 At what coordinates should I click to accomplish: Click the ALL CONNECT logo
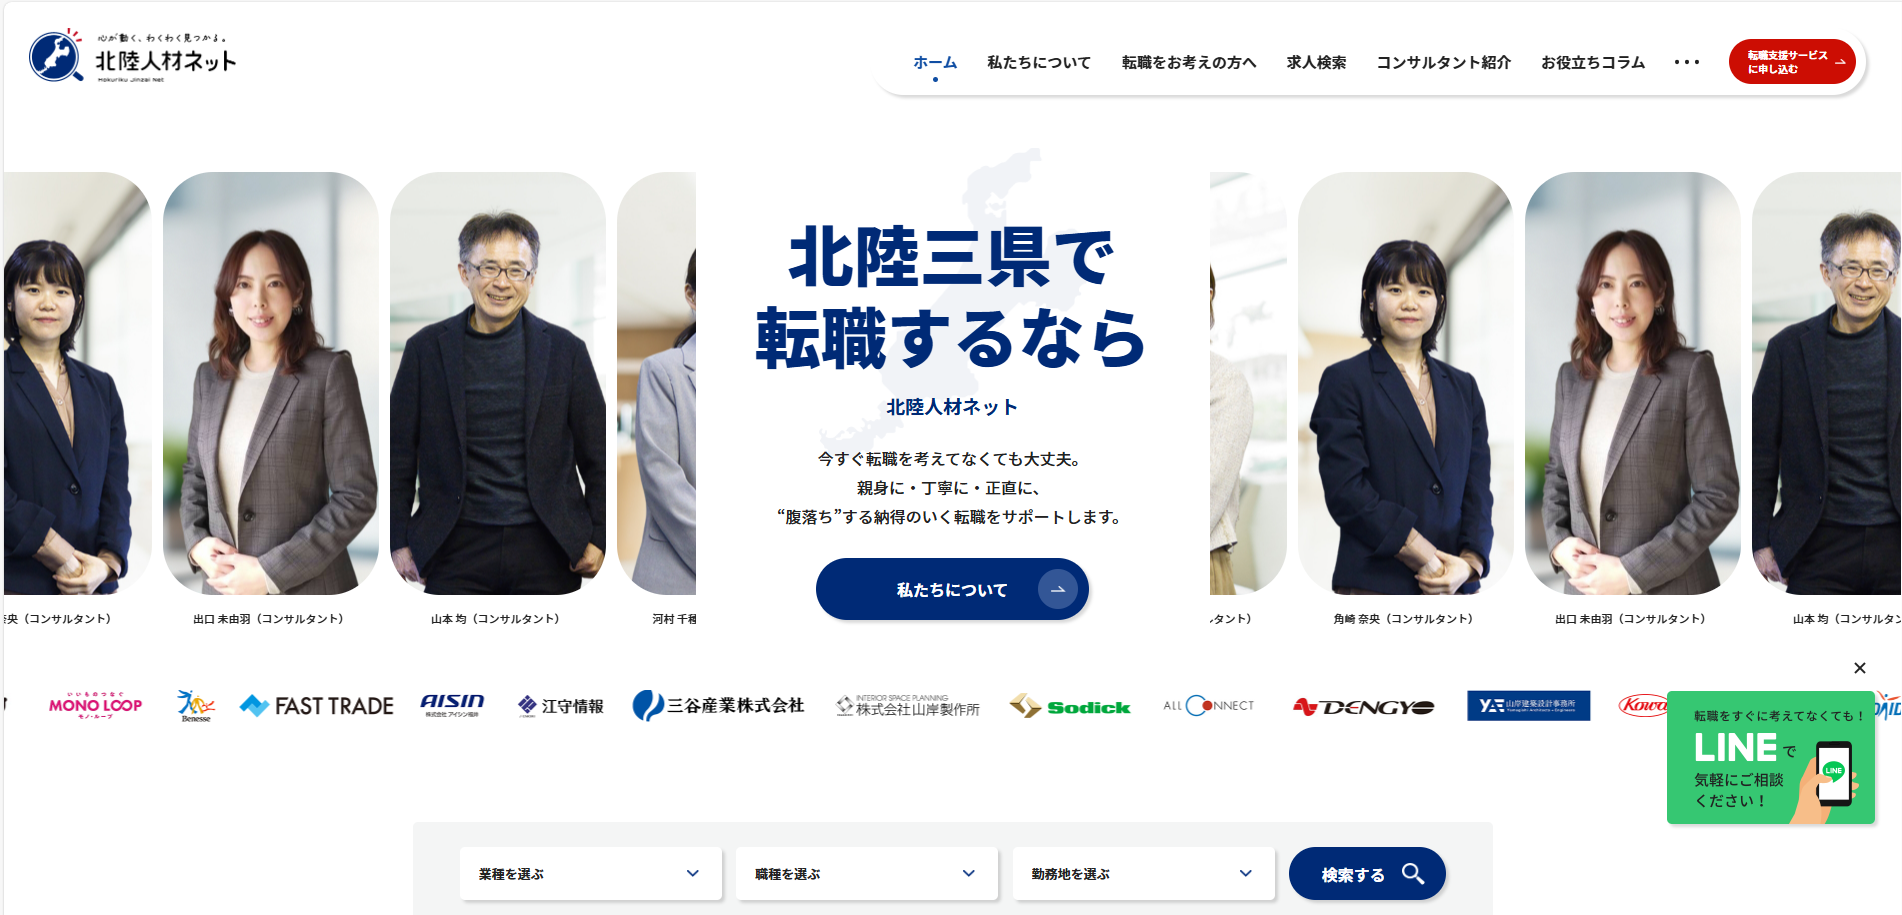[1208, 706]
